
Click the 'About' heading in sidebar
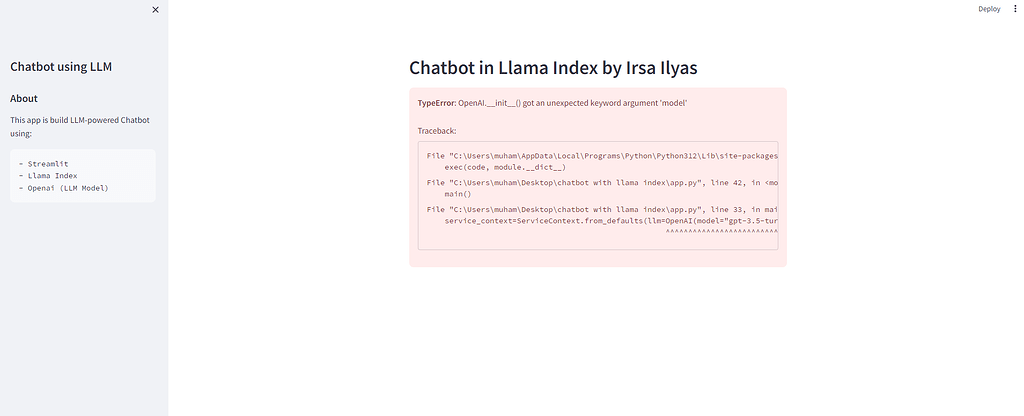[x=24, y=99]
